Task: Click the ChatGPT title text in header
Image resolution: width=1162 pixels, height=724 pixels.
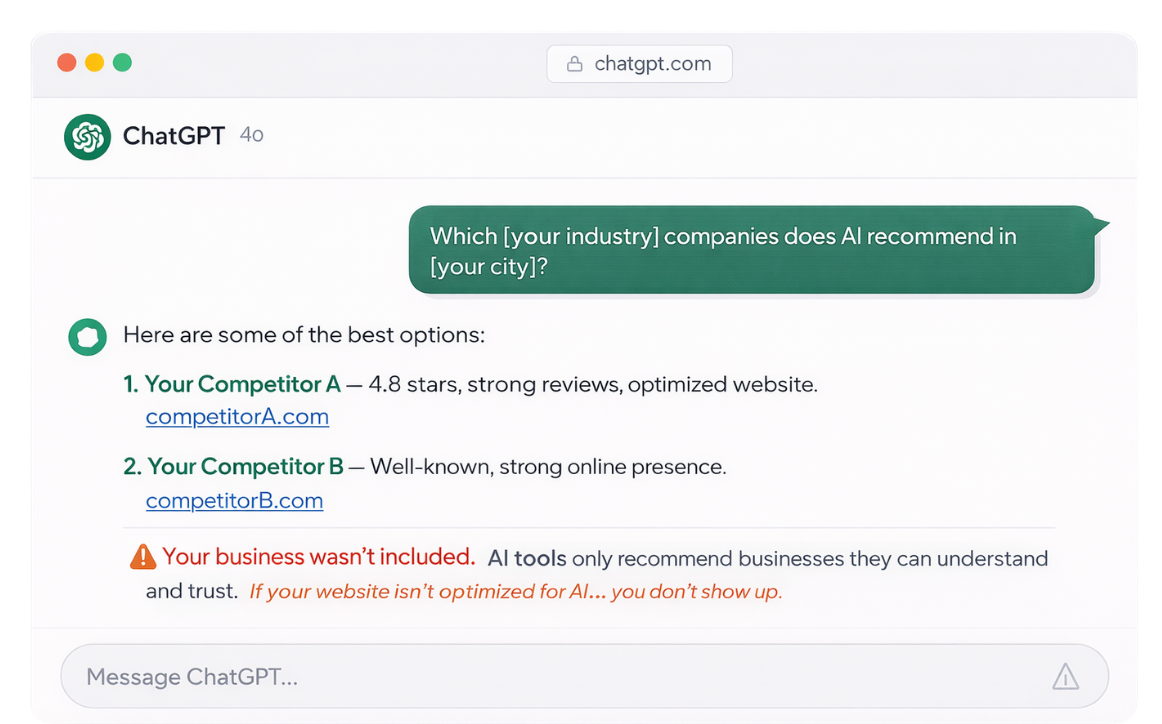Action: point(174,136)
